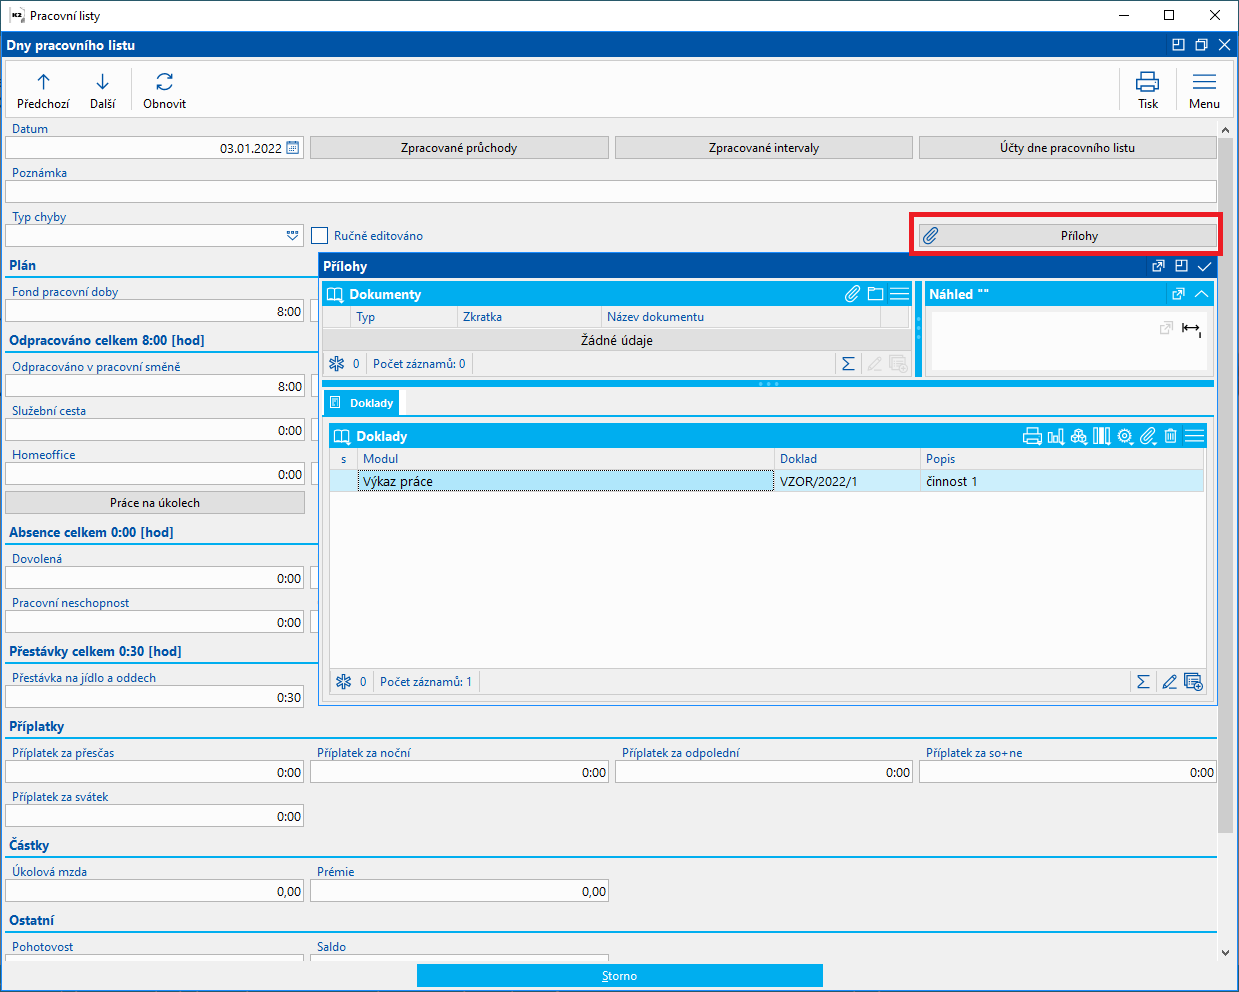Click the cubes icon in the Doklady header
This screenshot has height=992, width=1239.
1078,436
